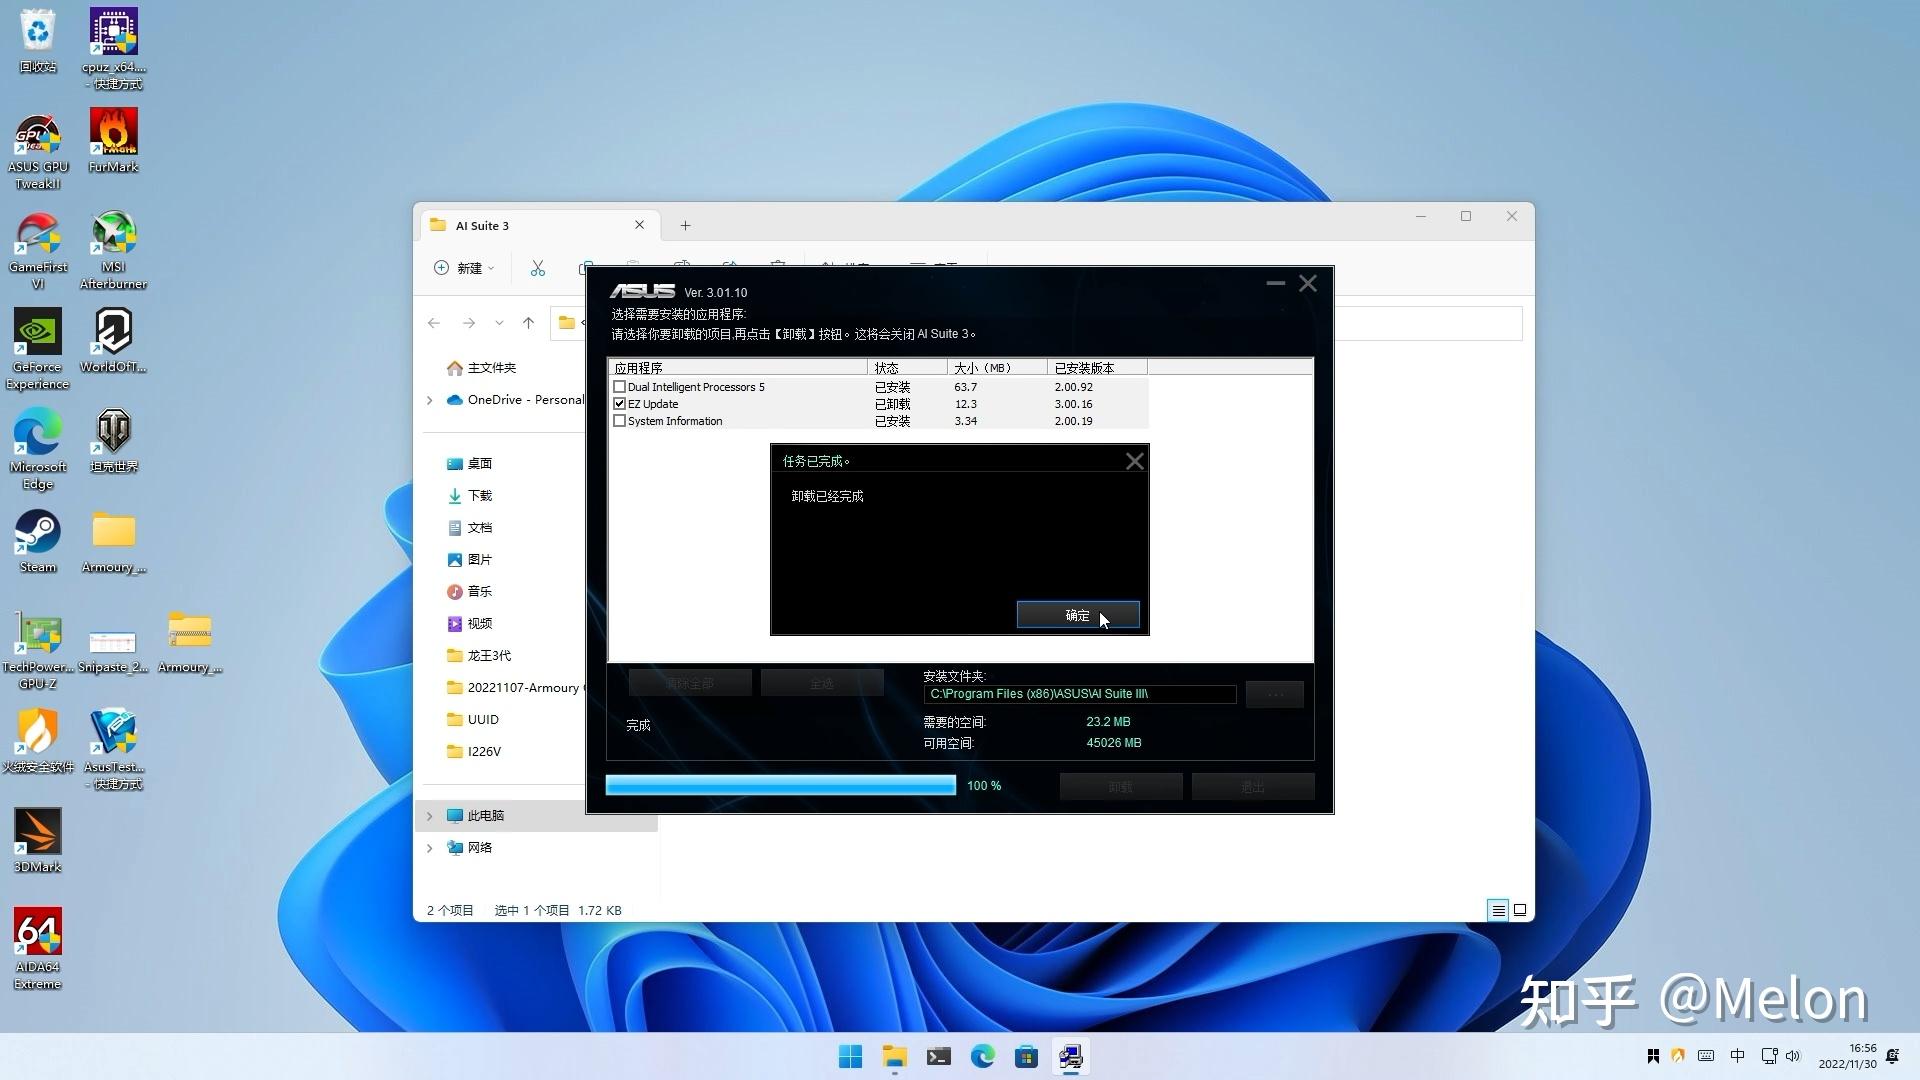Viewport: 1920px width, 1080px height.
Task: Check the System Information checkbox
Action: pyautogui.click(x=620, y=421)
